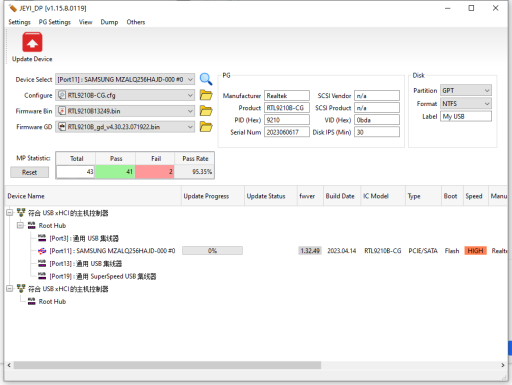Click the 0% update progress bar
This screenshot has width=512, height=385.
point(212,251)
